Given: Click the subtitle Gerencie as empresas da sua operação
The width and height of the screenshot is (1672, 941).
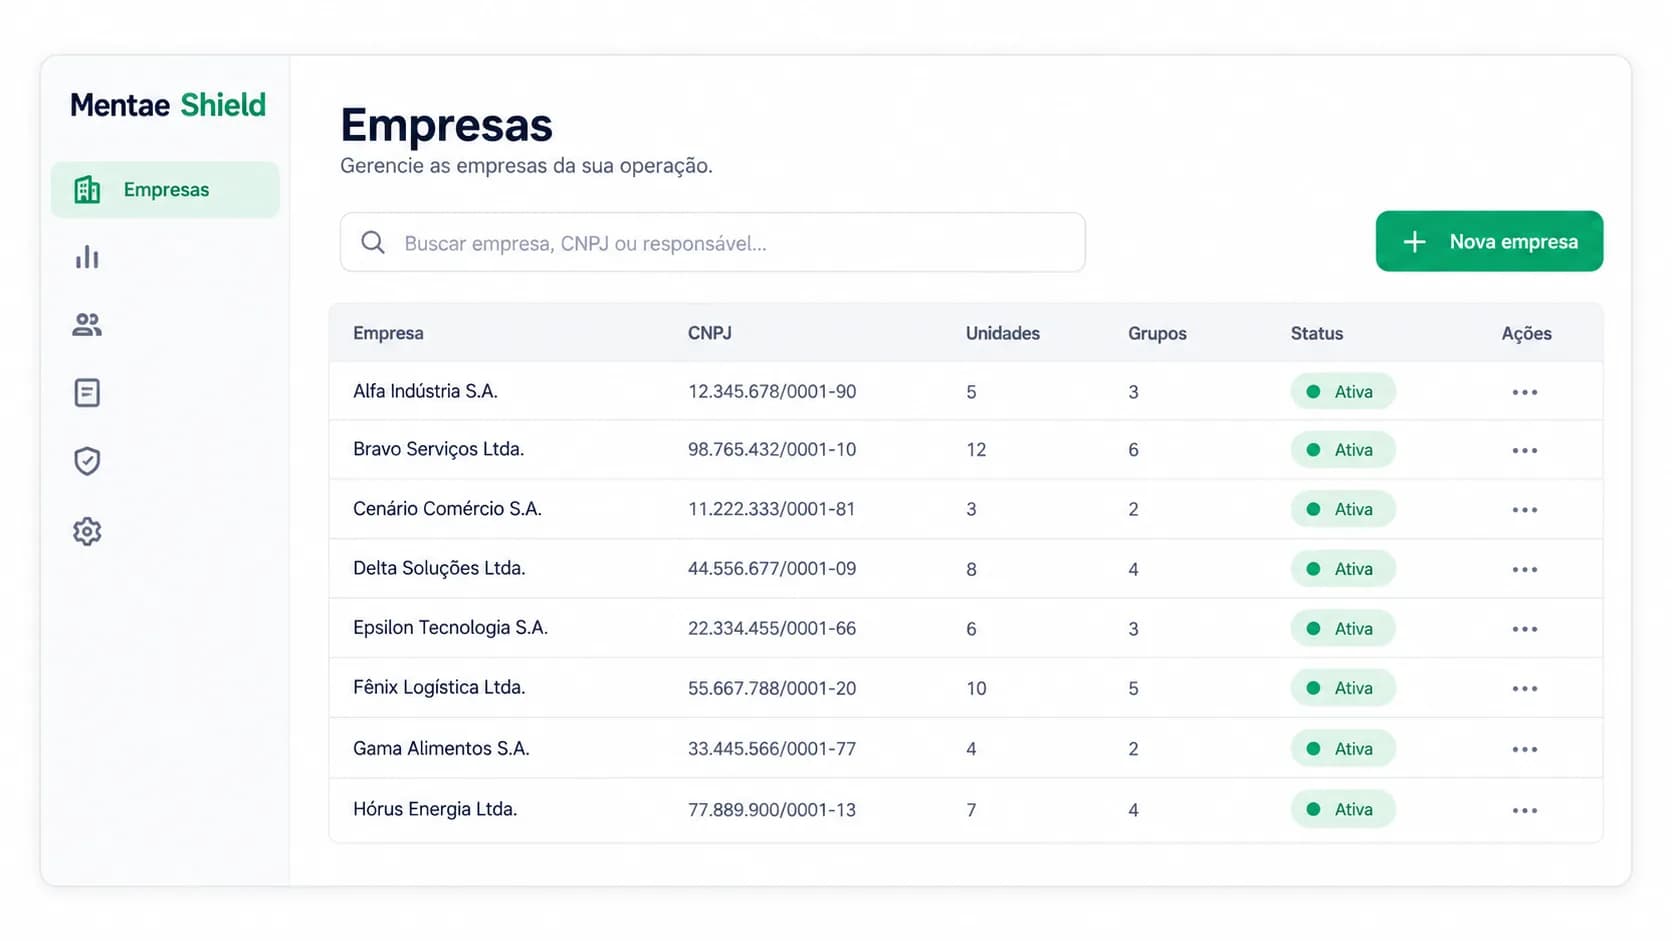Looking at the screenshot, I should [526, 166].
